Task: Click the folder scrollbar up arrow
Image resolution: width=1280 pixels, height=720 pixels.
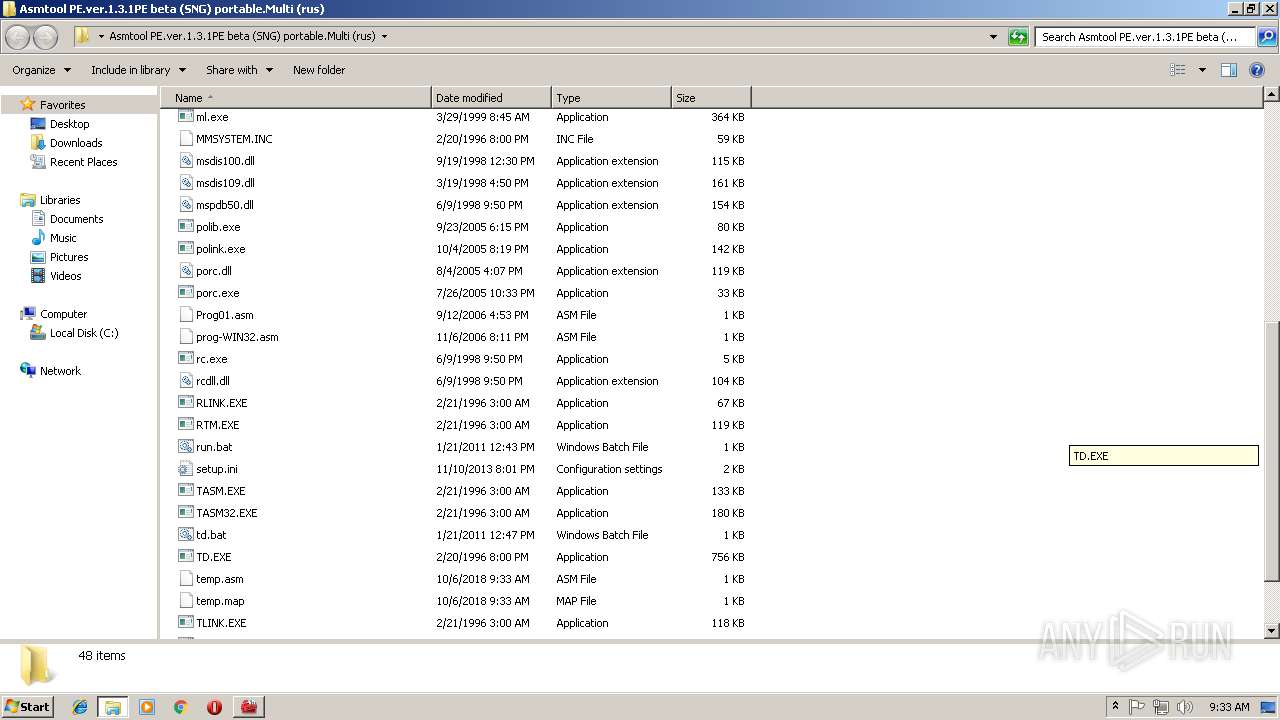Action: [x=1272, y=95]
